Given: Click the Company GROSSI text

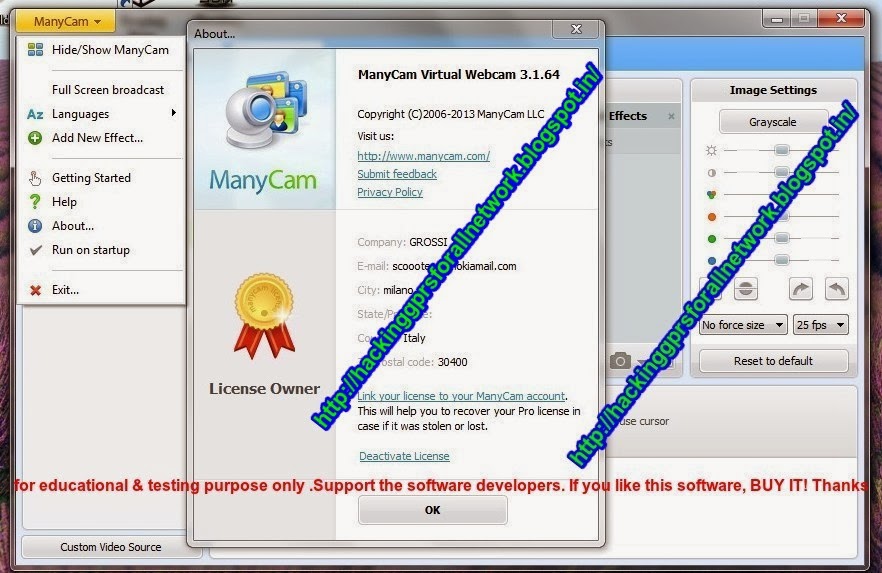Looking at the screenshot, I should pyautogui.click(x=402, y=242).
